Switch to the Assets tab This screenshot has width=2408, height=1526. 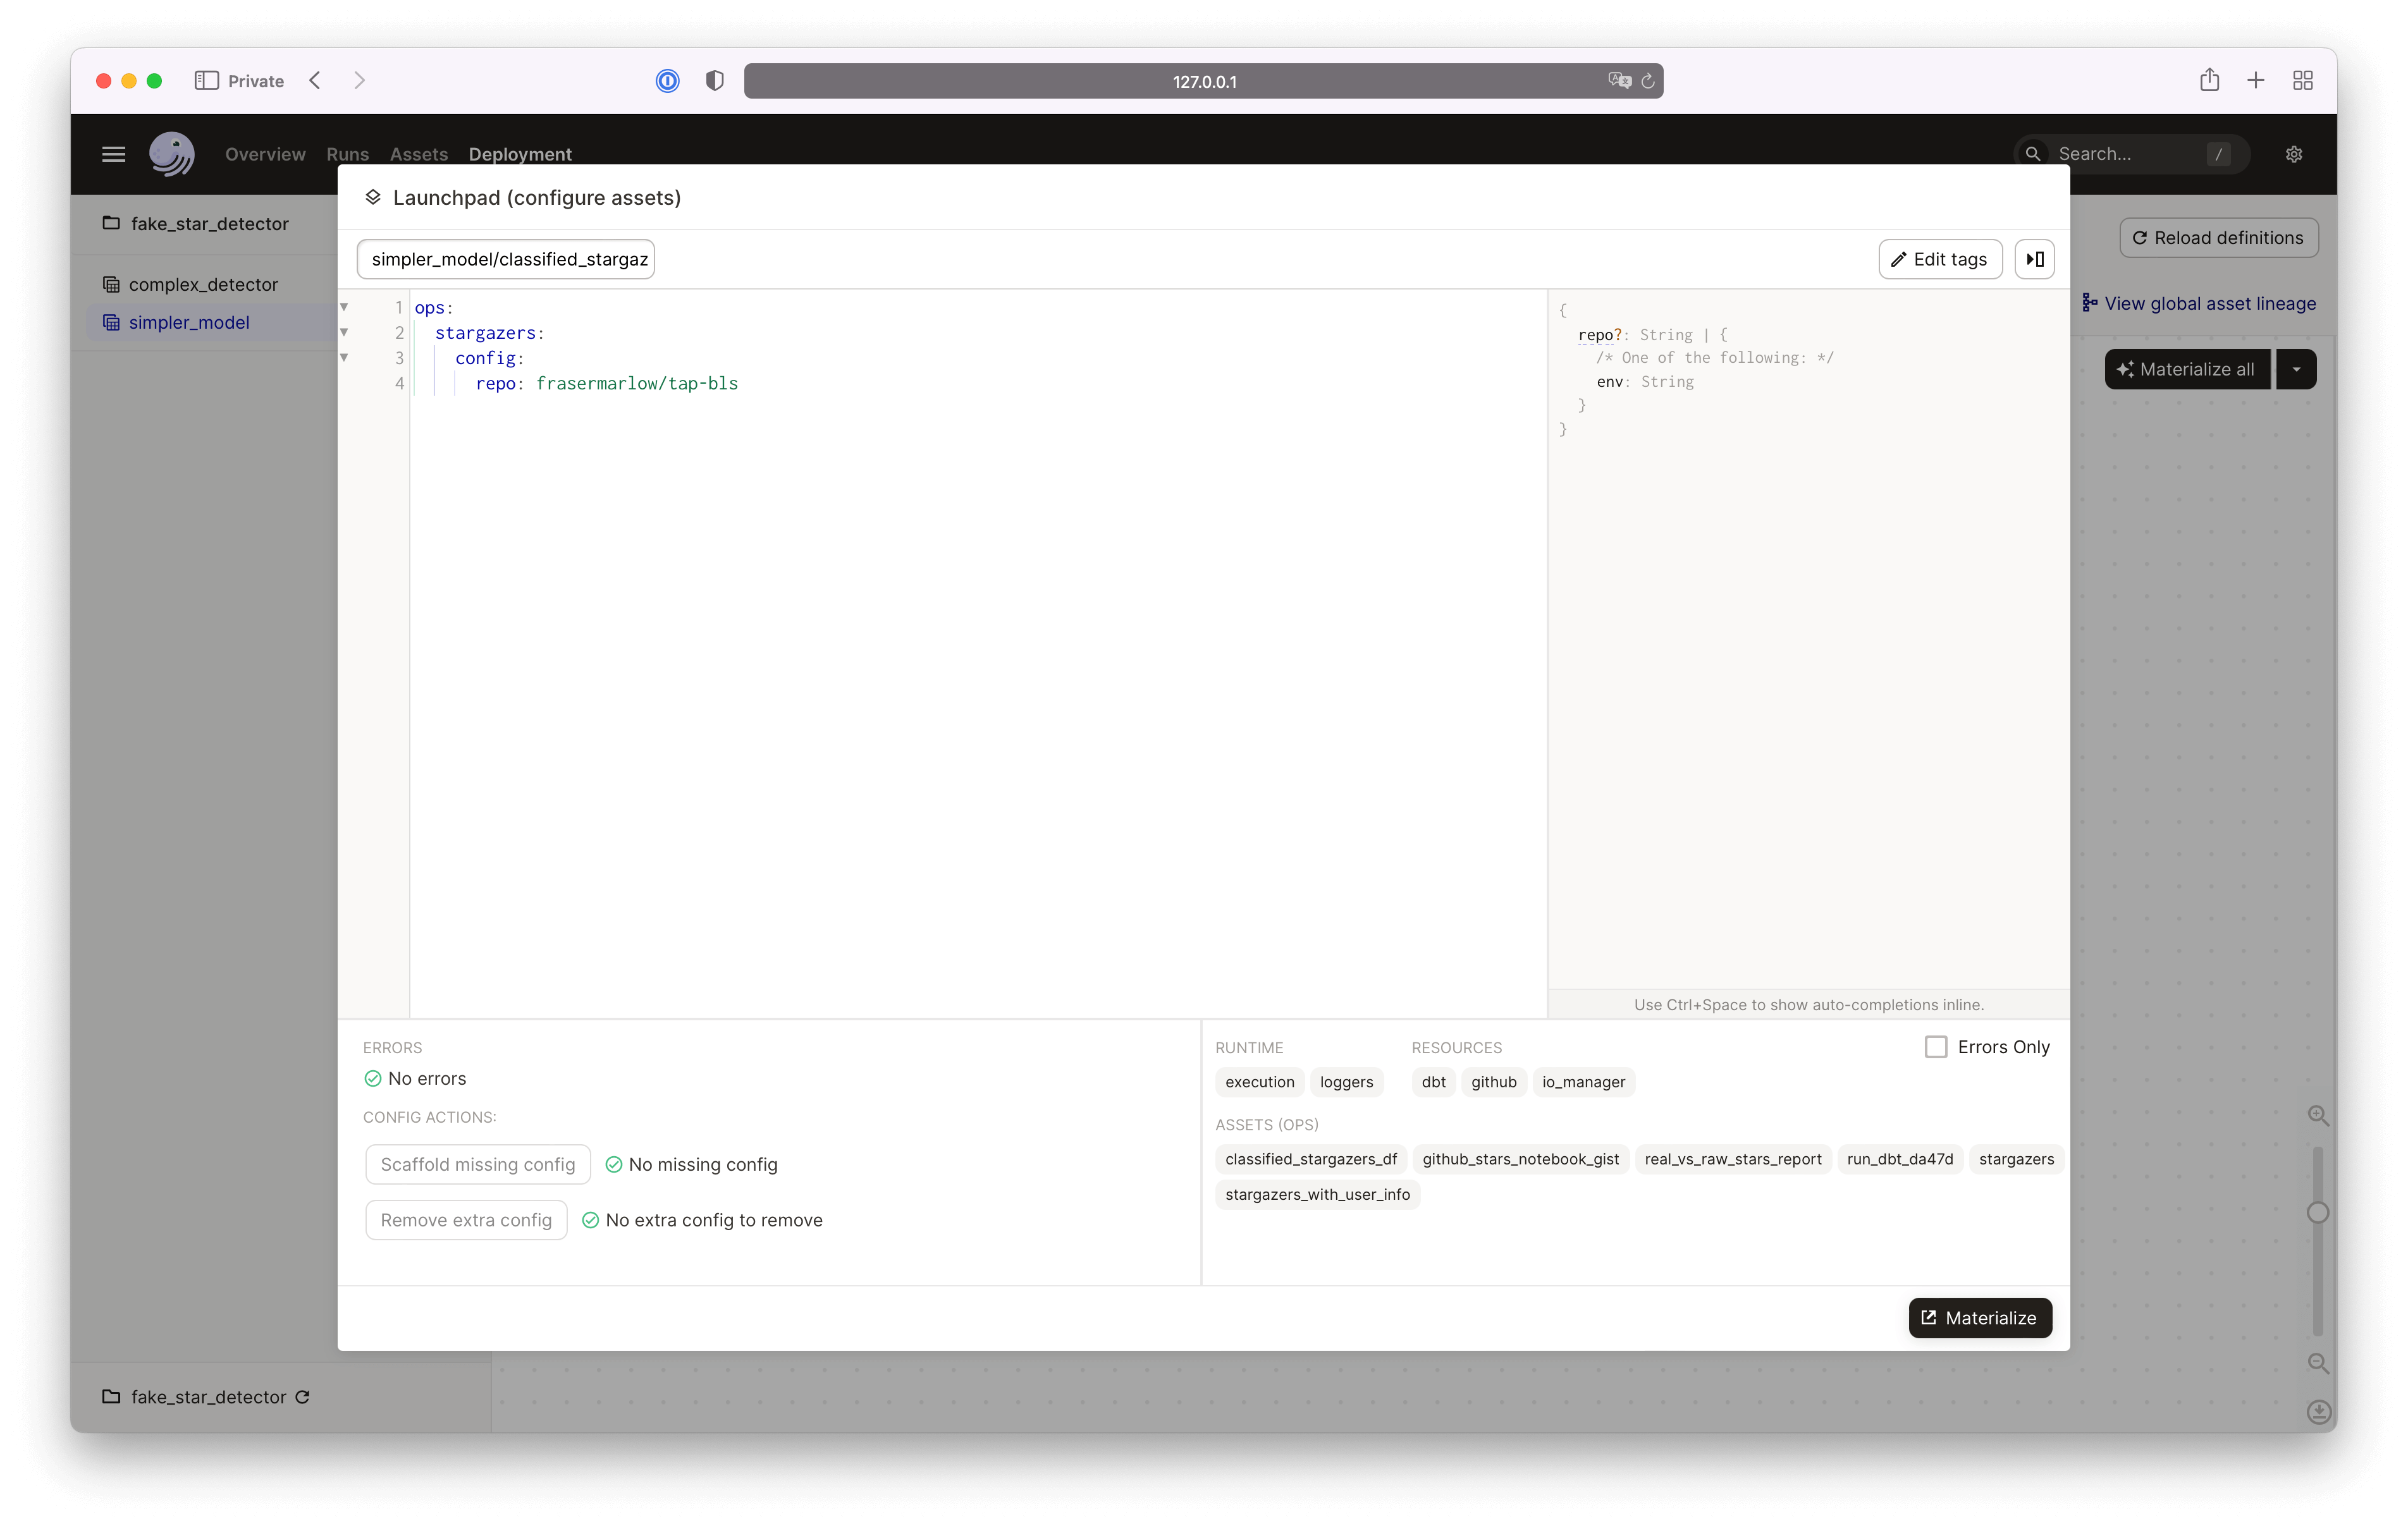pos(418,154)
